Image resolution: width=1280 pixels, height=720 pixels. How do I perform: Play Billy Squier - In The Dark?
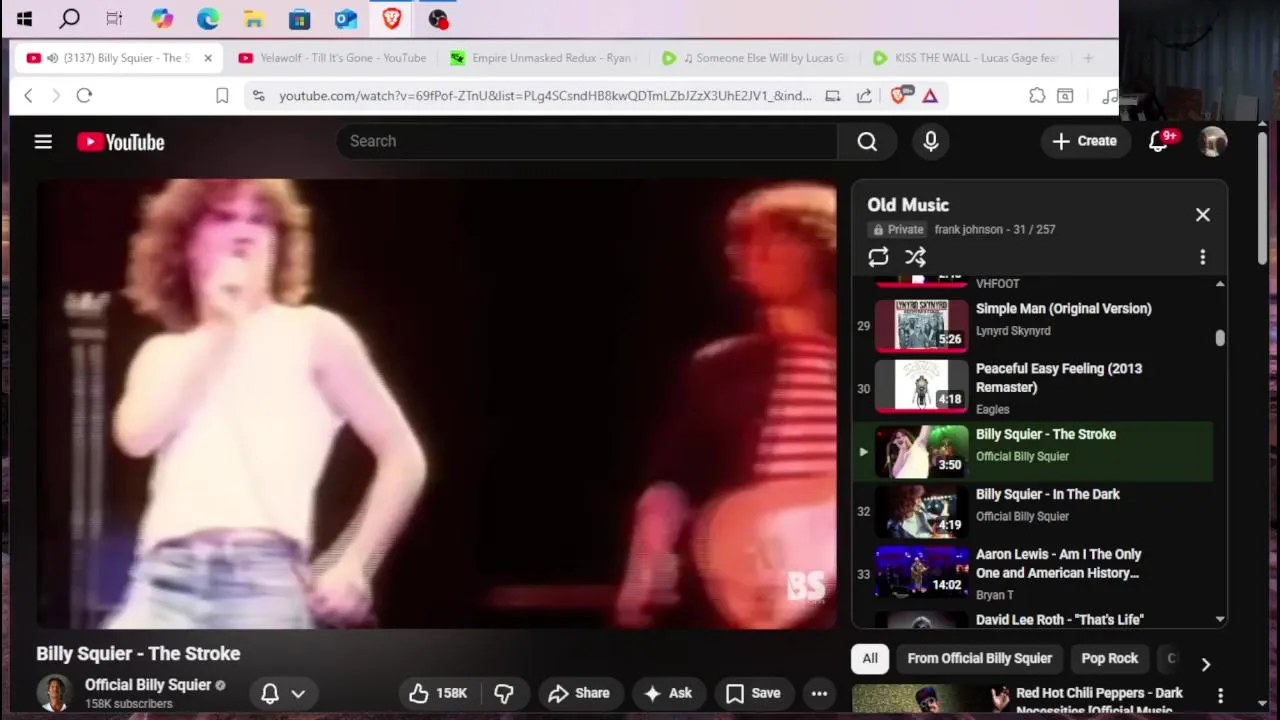coord(1033,511)
